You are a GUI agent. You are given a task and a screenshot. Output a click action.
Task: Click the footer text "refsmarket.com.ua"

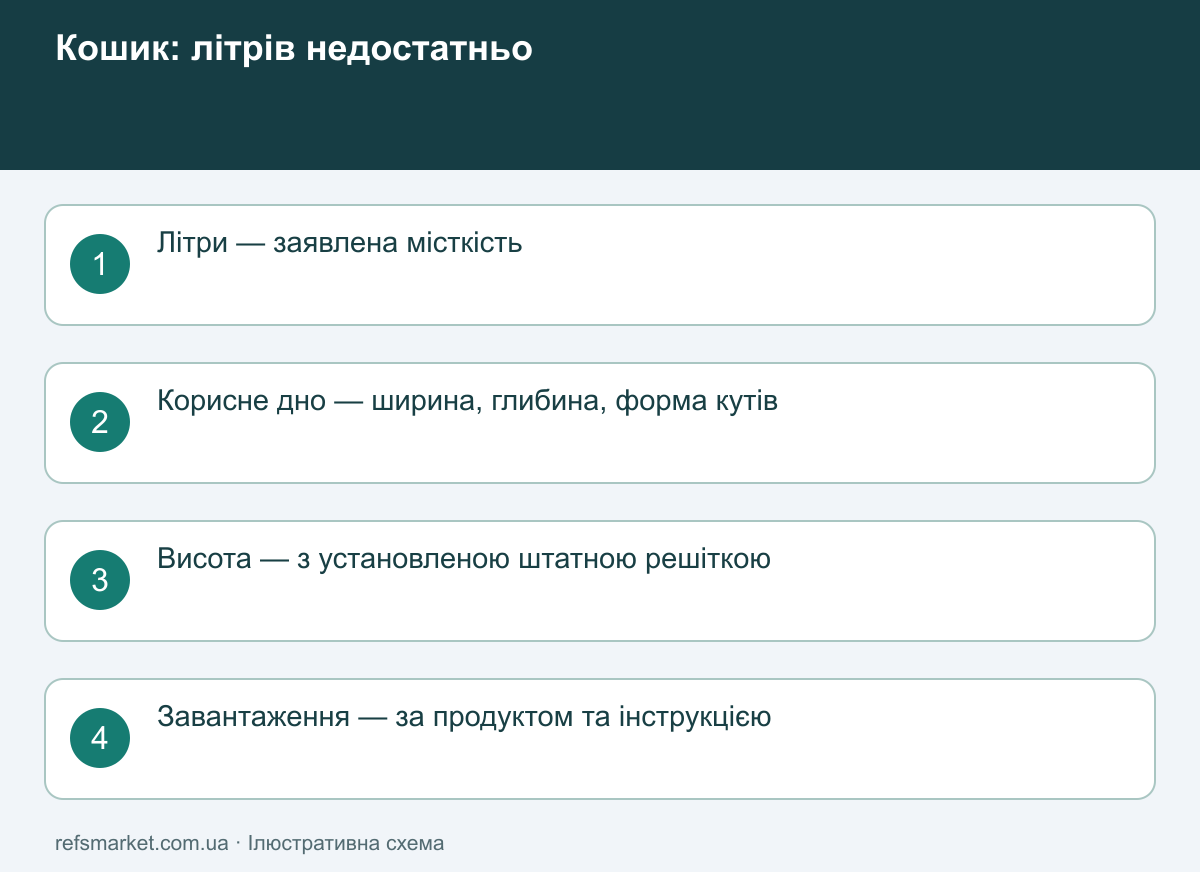coord(142,843)
